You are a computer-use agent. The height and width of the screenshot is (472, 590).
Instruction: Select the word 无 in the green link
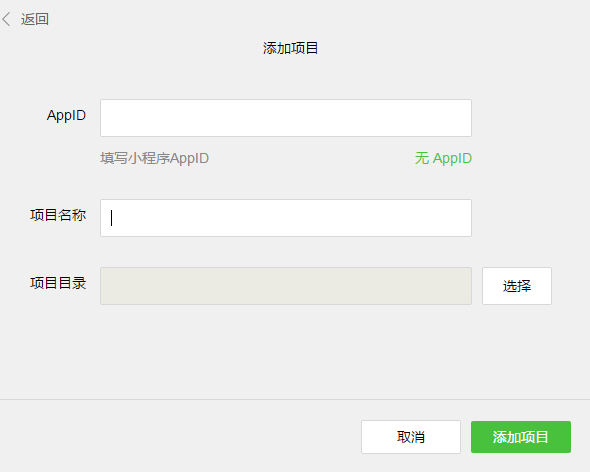[422, 158]
